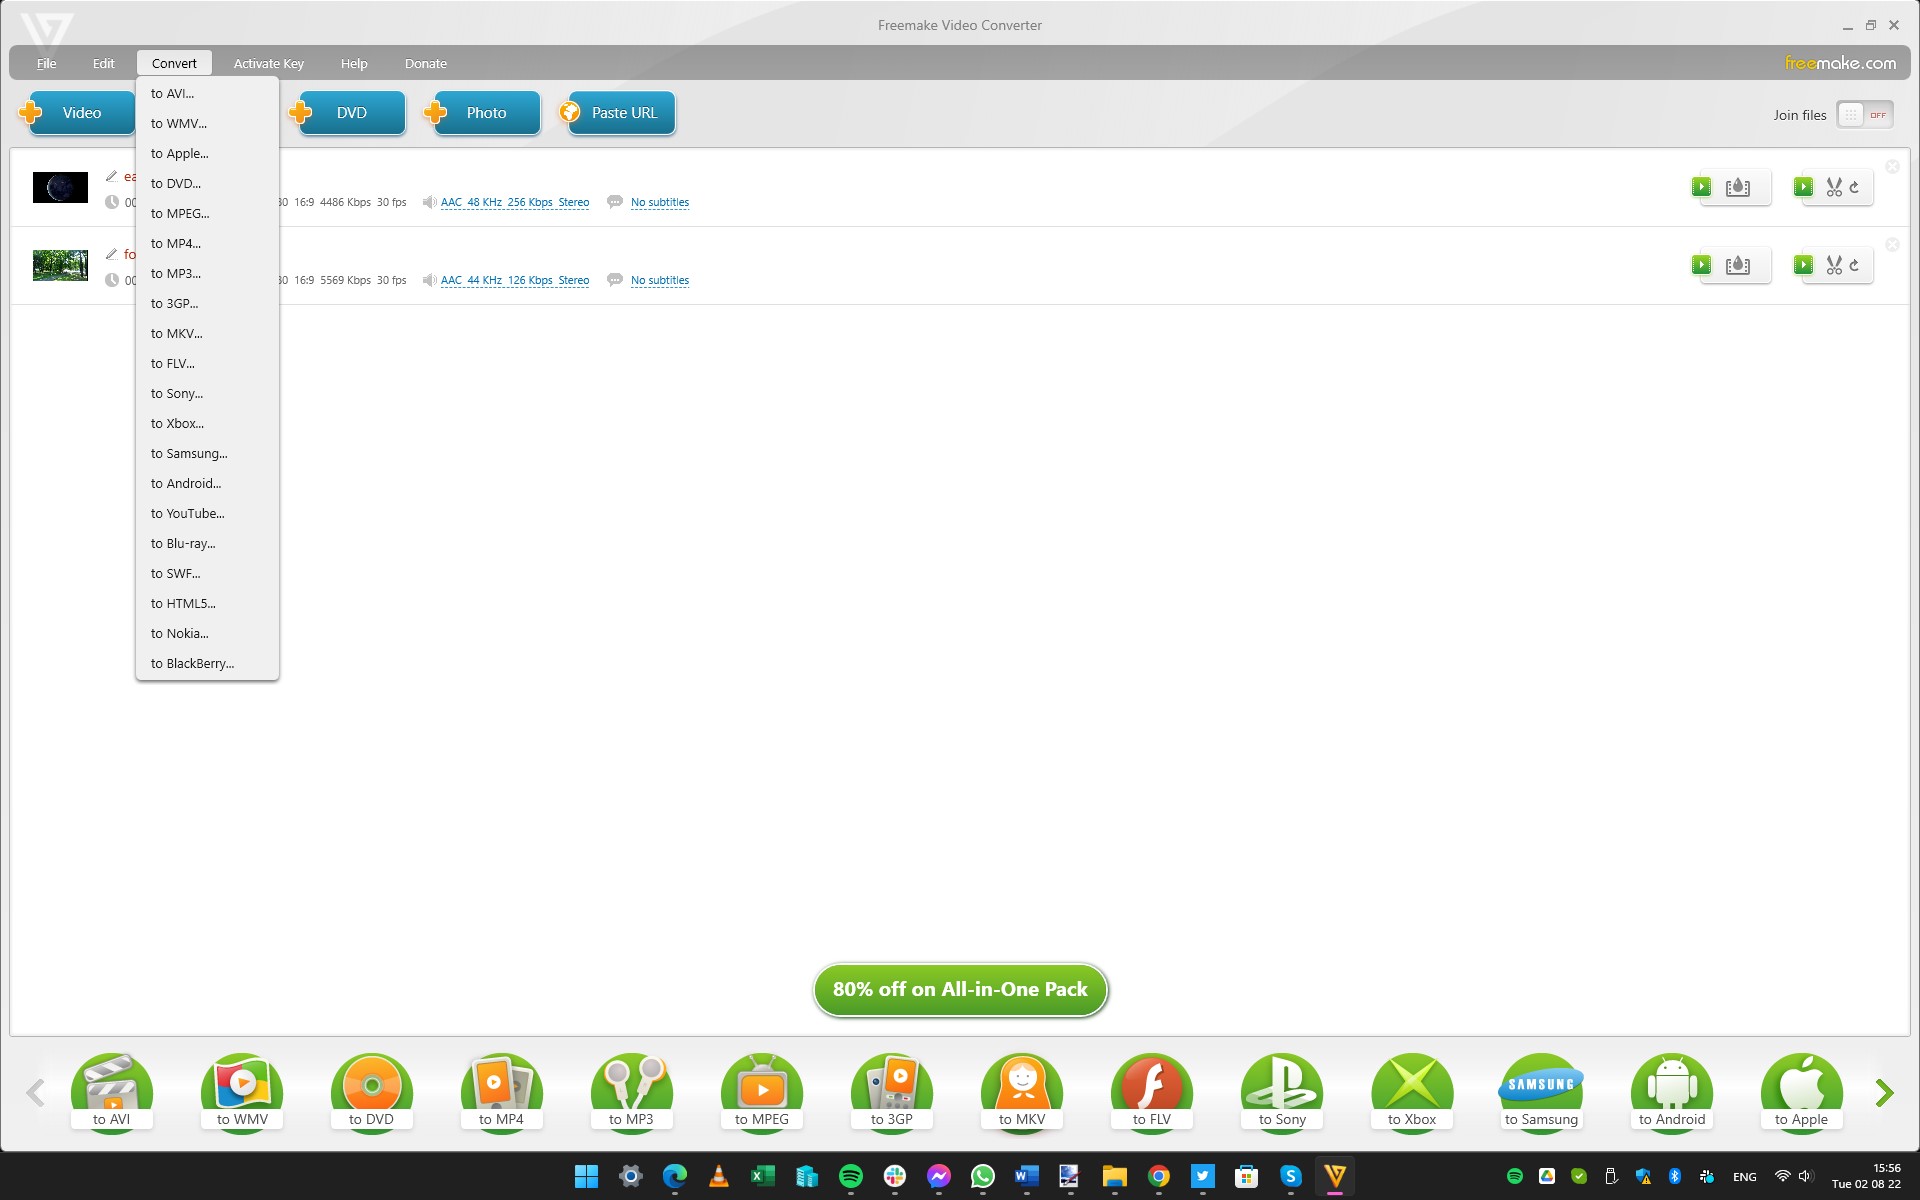Click the to 3GP phones icon
The width and height of the screenshot is (1920, 1200).
(892, 1091)
